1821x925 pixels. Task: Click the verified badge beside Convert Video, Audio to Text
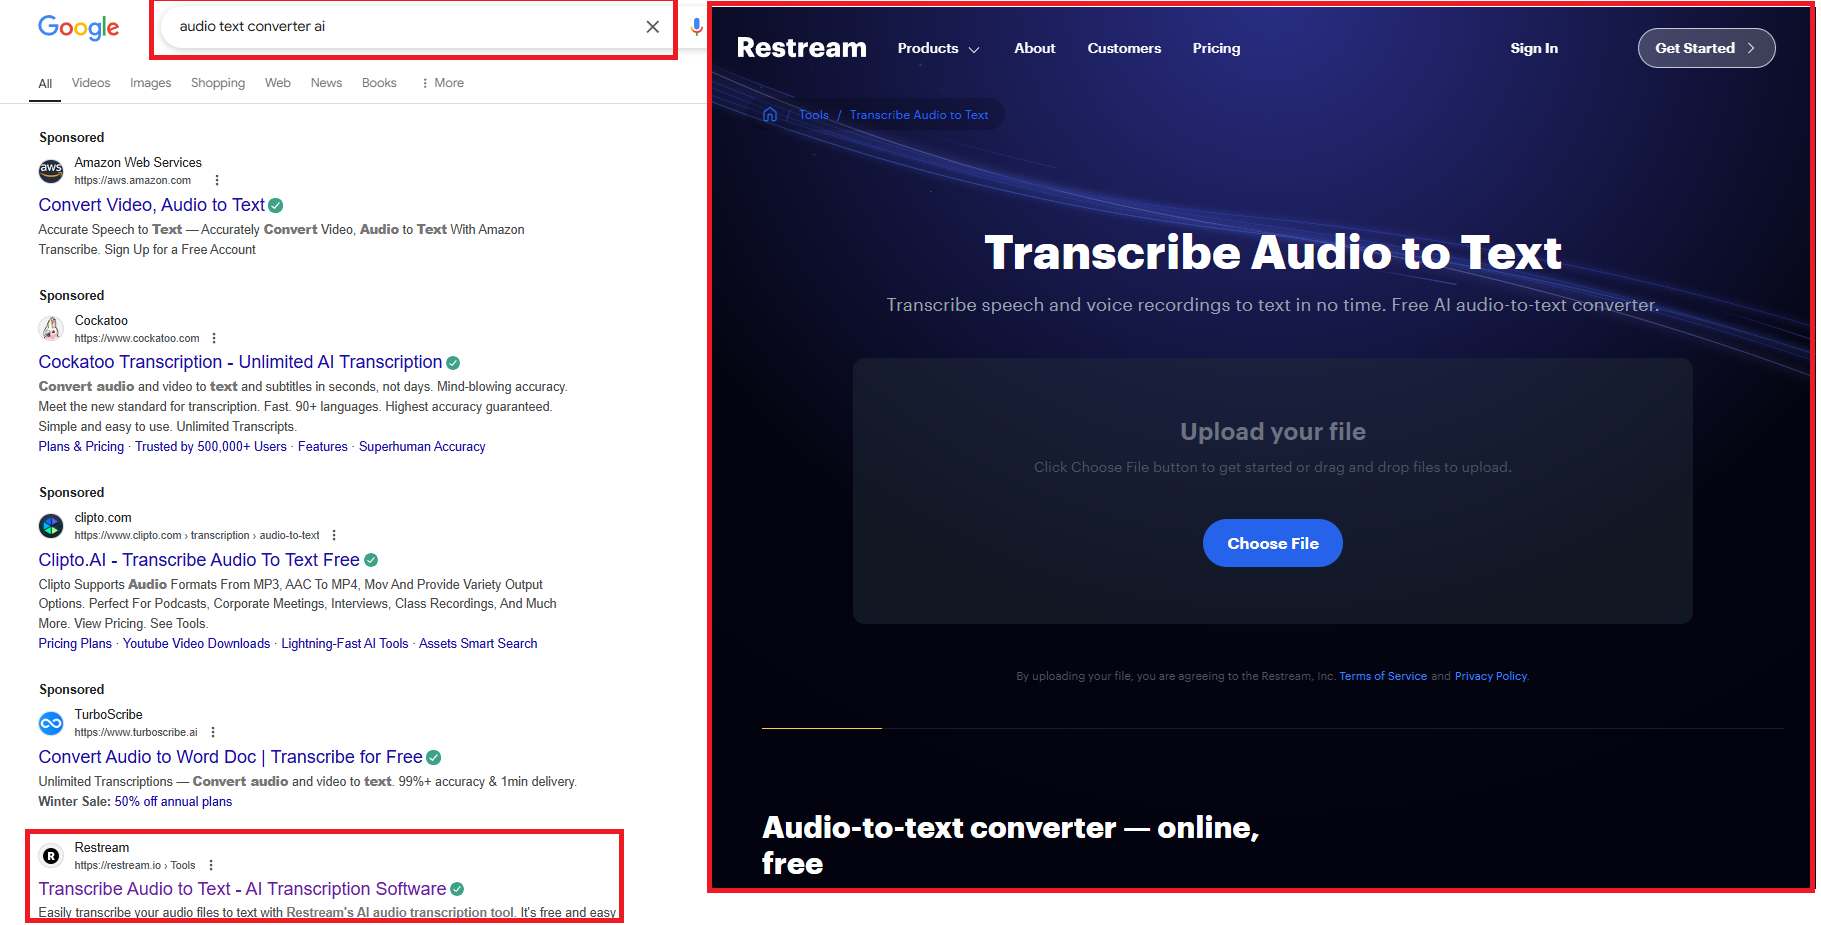coord(276,205)
